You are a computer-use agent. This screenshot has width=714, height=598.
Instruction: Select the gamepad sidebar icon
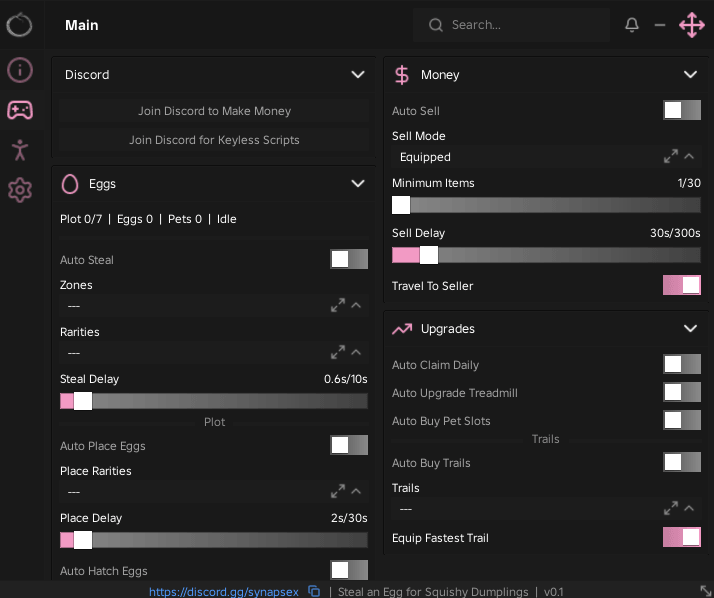click(x=20, y=110)
